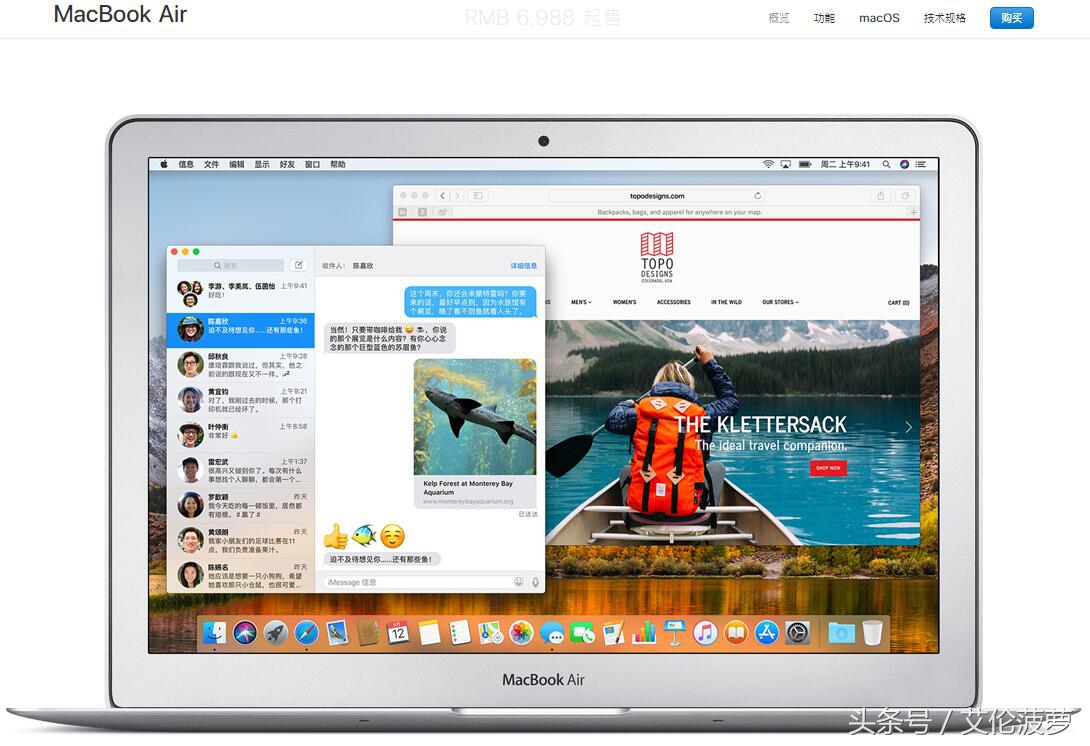This screenshot has height=746, width=1090.
Task: Open FaceTime from the Dock
Action: (x=582, y=633)
